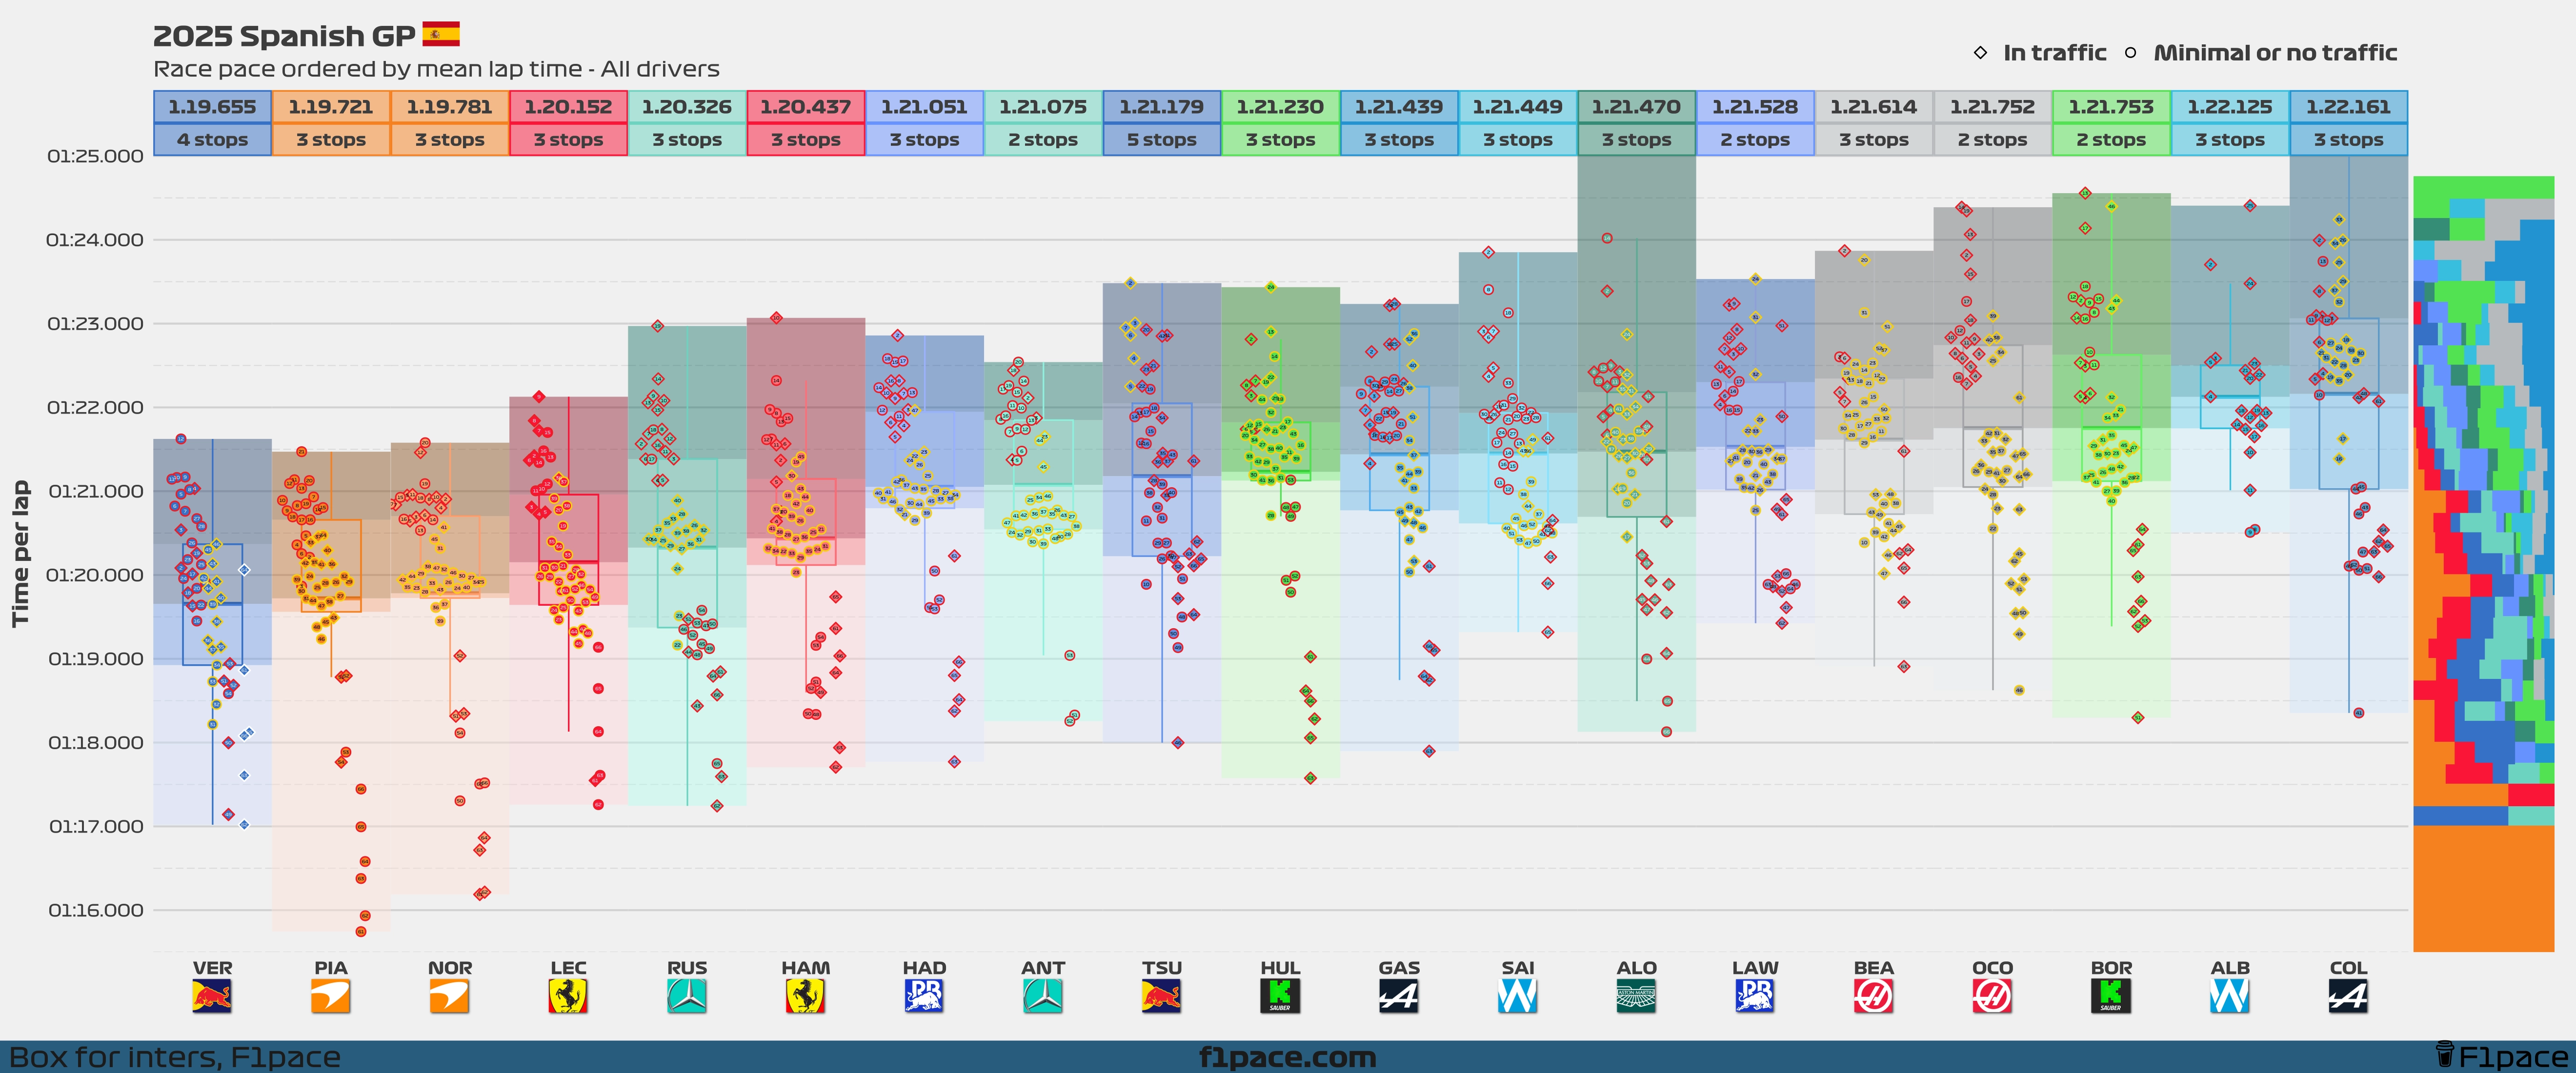Click the Red Bull logo under VER

[x=212, y=996]
